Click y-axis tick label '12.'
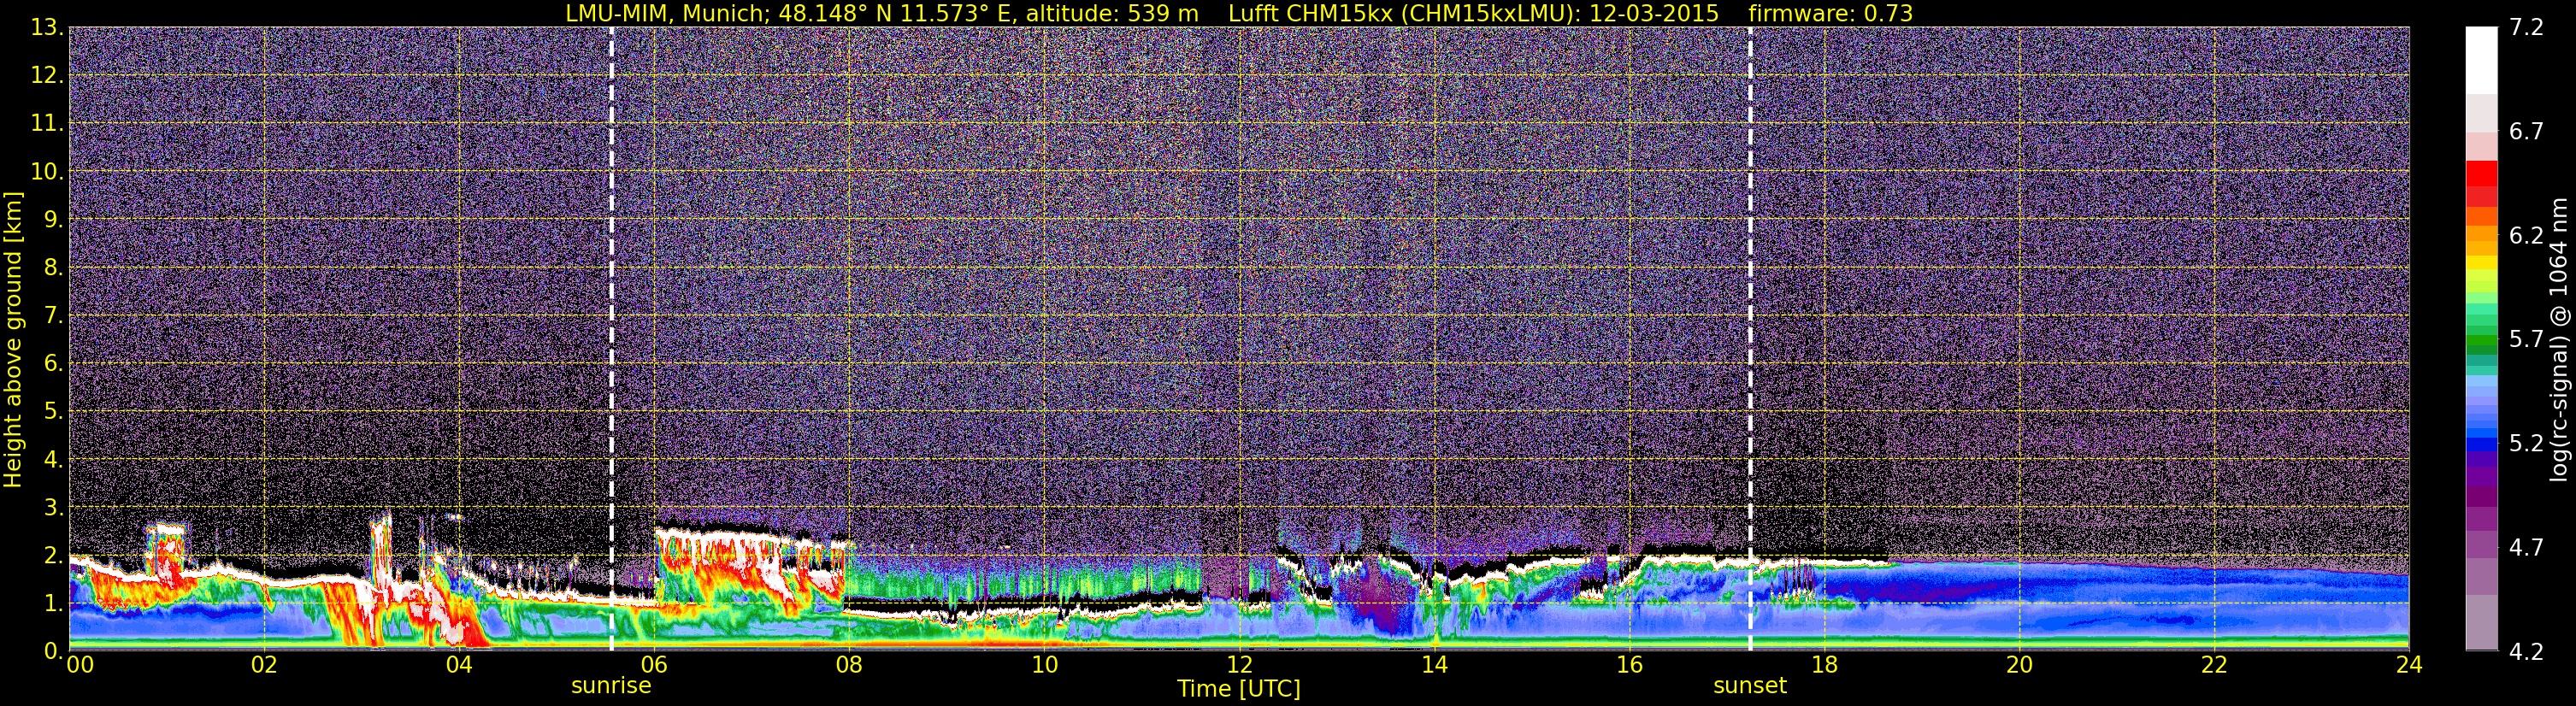The height and width of the screenshot is (706, 2576). coord(47,76)
